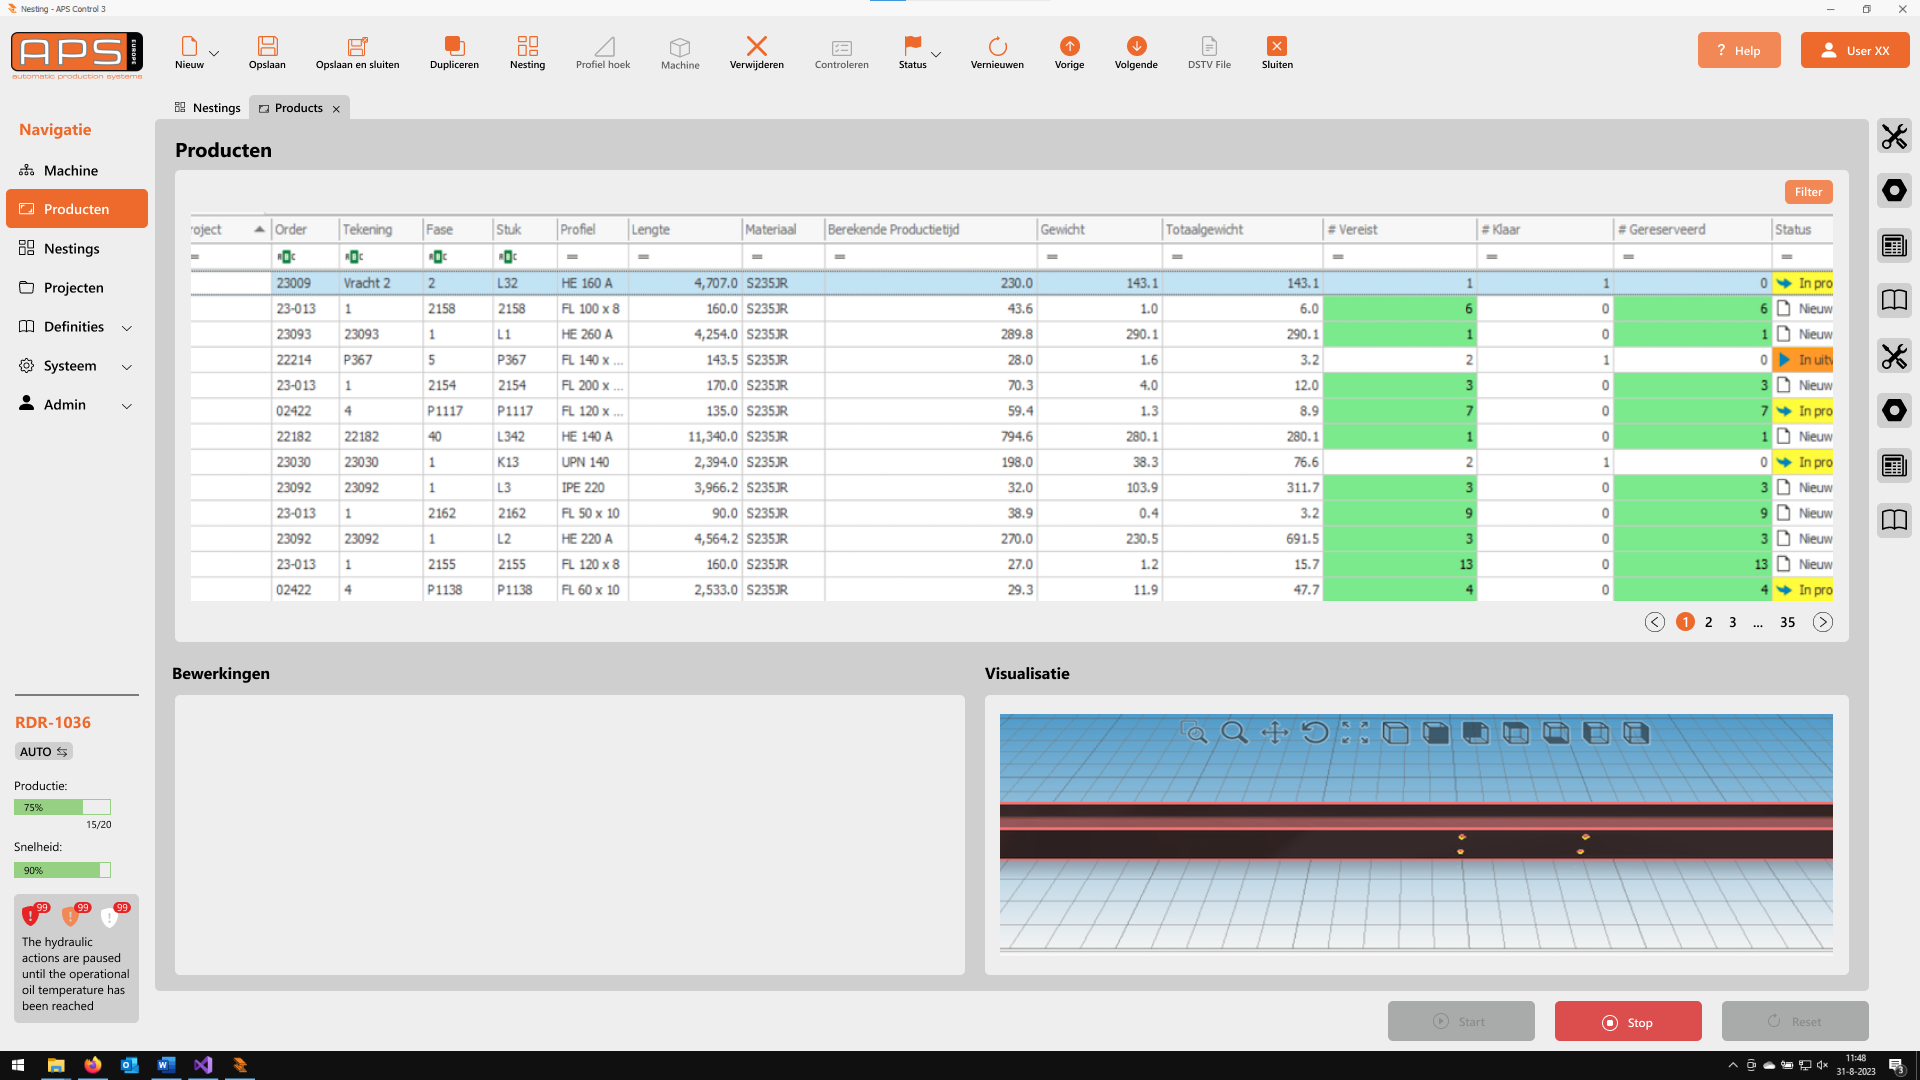This screenshot has height=1080, width=1920.
Task: Click the Filter button
Action: pos(1808,192)
